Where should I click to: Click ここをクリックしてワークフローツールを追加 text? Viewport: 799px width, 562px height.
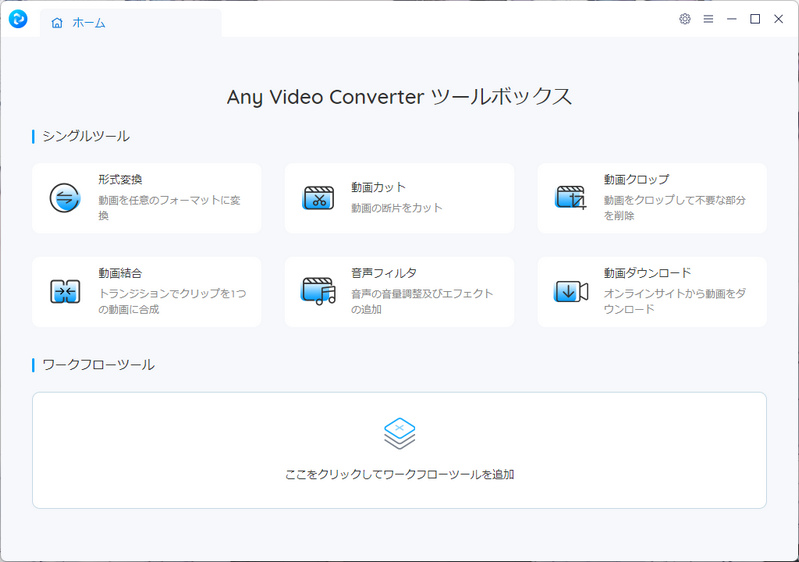point(400,474)
